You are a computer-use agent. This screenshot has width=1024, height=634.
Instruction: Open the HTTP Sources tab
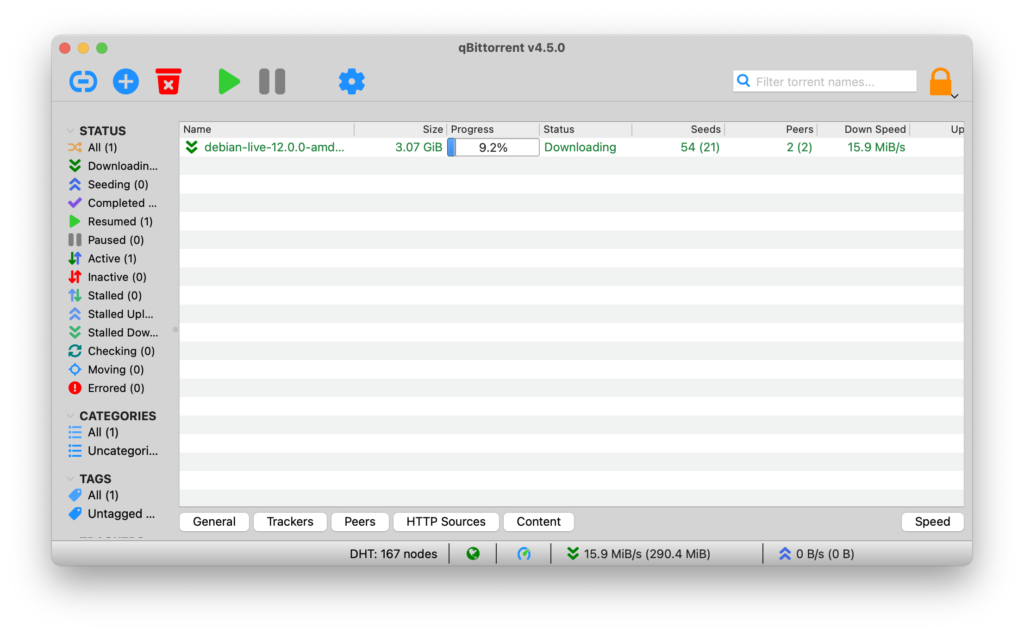tap(446, 522)
